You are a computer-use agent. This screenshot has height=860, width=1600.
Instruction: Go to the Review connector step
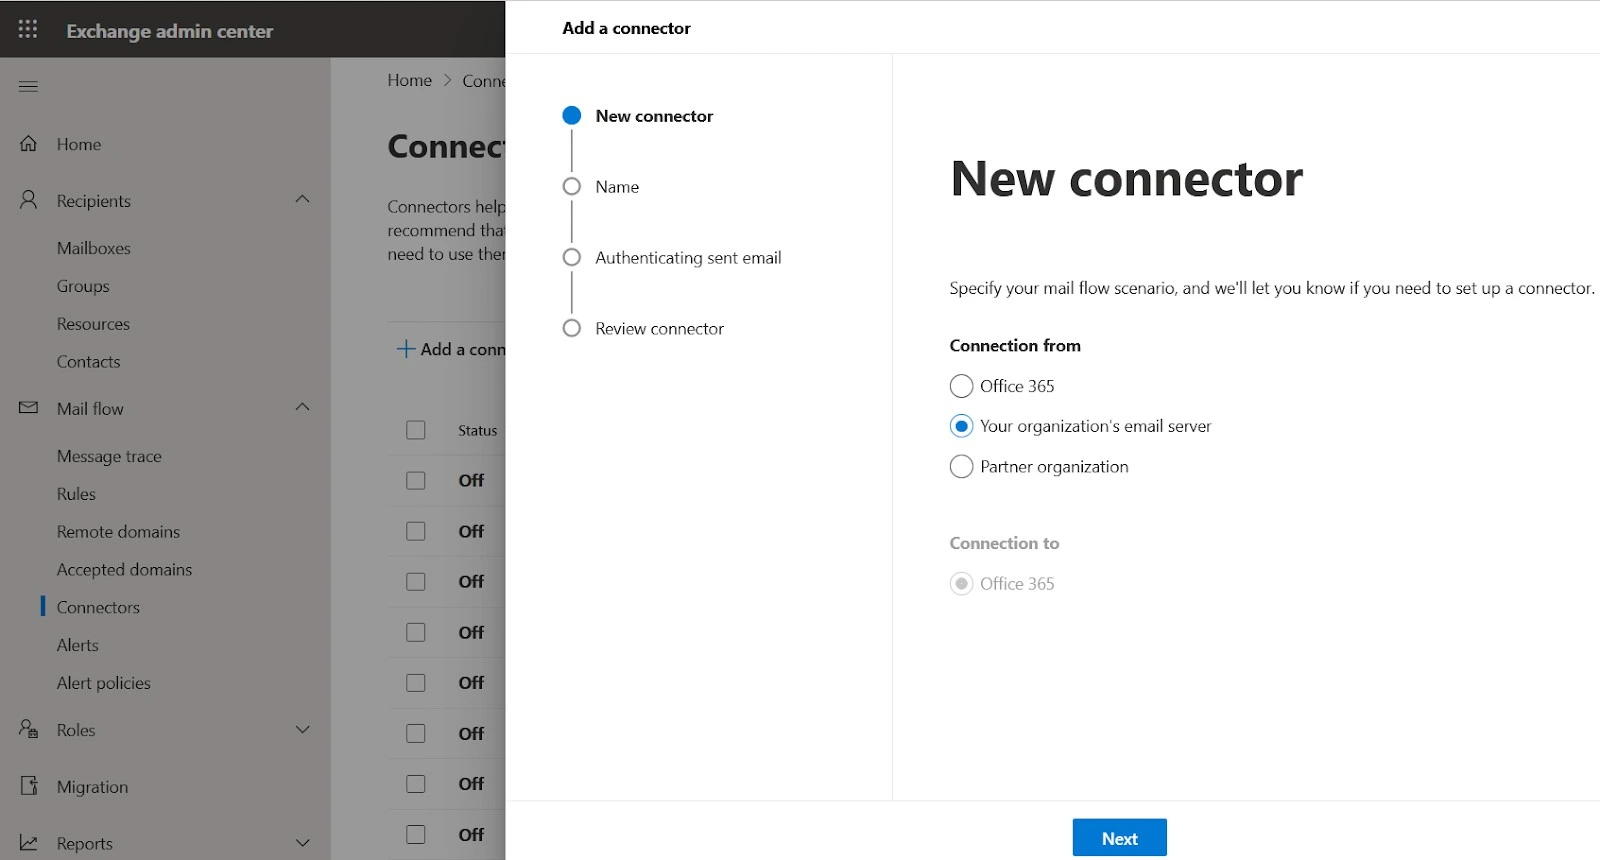click(659, 329)
